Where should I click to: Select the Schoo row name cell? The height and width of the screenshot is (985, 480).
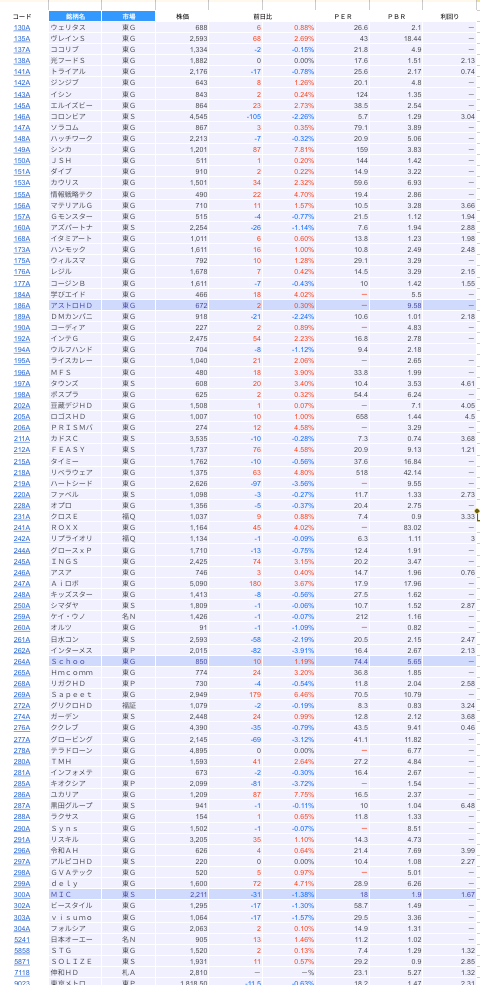(x=75, y=661)
